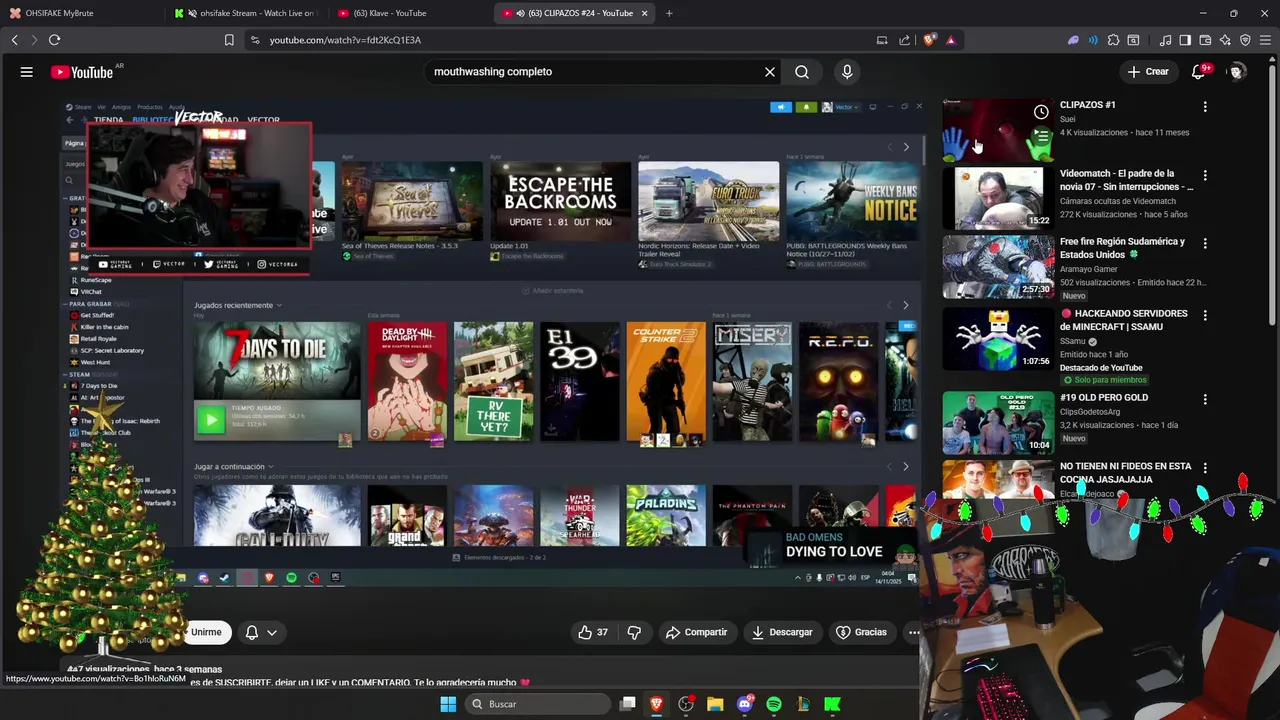1280x720 pixels.
Task: Dislike this video
Action: 634,632
